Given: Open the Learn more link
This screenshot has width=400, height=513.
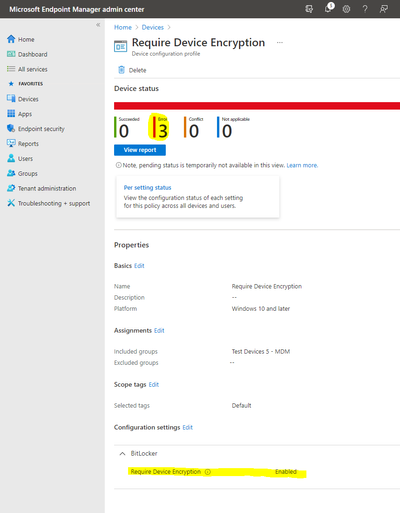Looking at the screenshot, I should tap(302, 165).
